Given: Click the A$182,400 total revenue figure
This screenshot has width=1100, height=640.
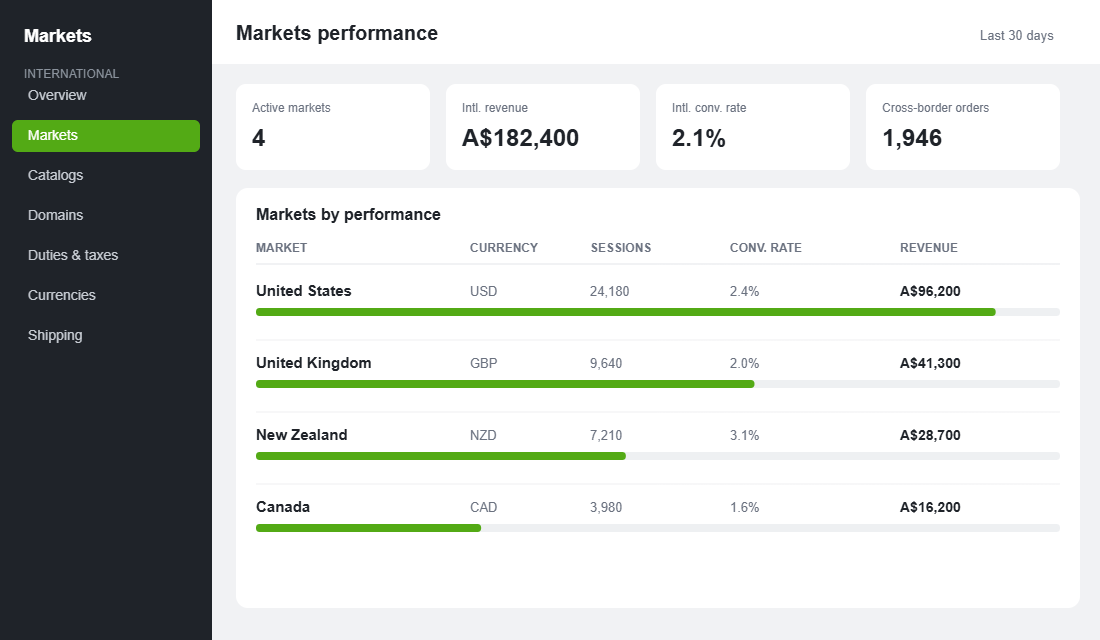Looking at the screenshot, I should pos(521,138).
